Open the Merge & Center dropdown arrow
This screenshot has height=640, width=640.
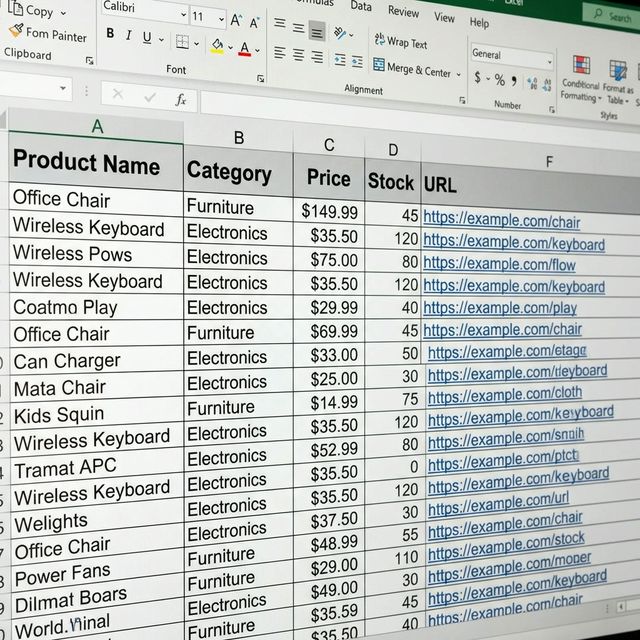(x=458, y=74)
